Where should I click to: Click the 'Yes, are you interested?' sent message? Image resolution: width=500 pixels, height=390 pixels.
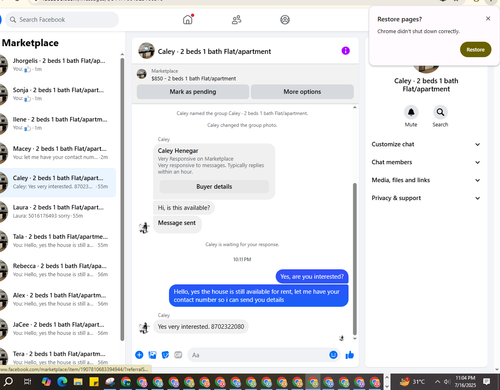[312, 277]
